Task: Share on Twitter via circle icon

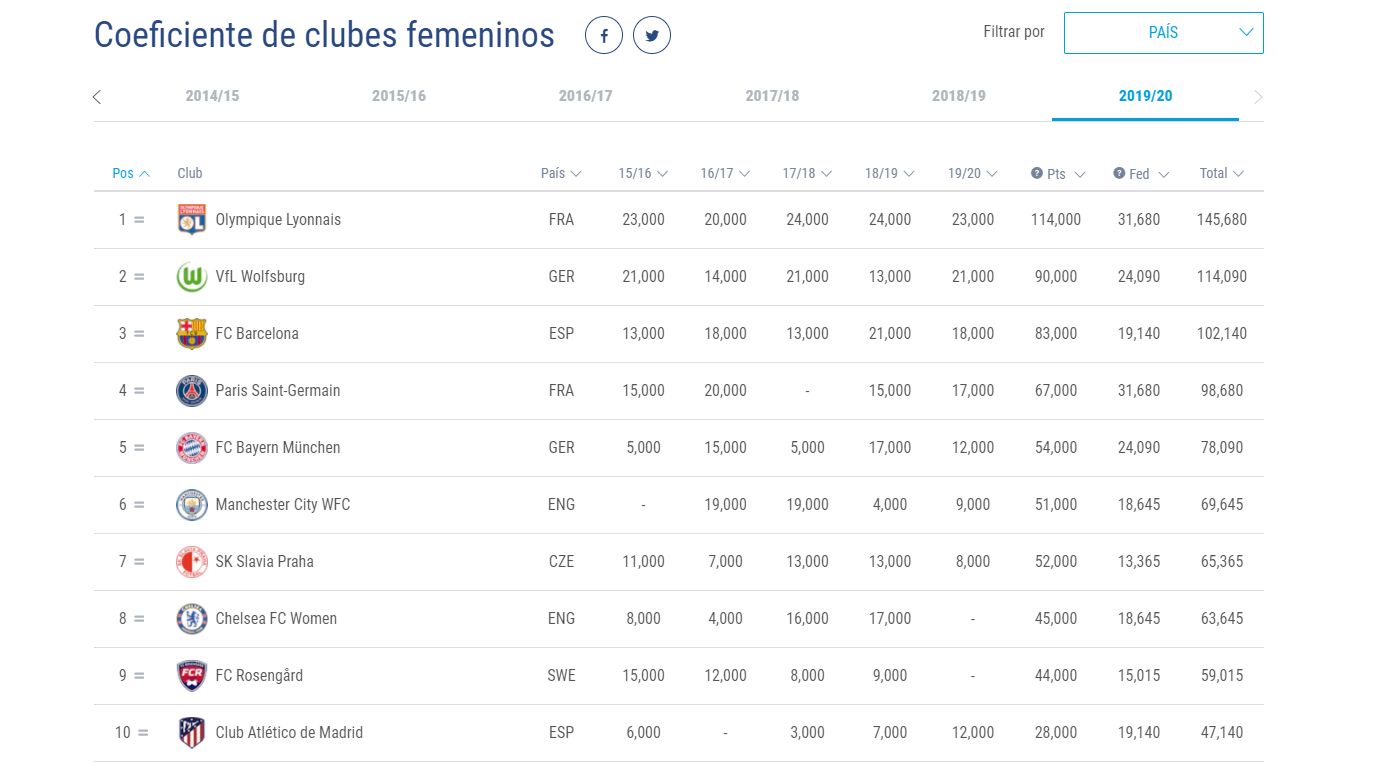Action: [652, 35]
